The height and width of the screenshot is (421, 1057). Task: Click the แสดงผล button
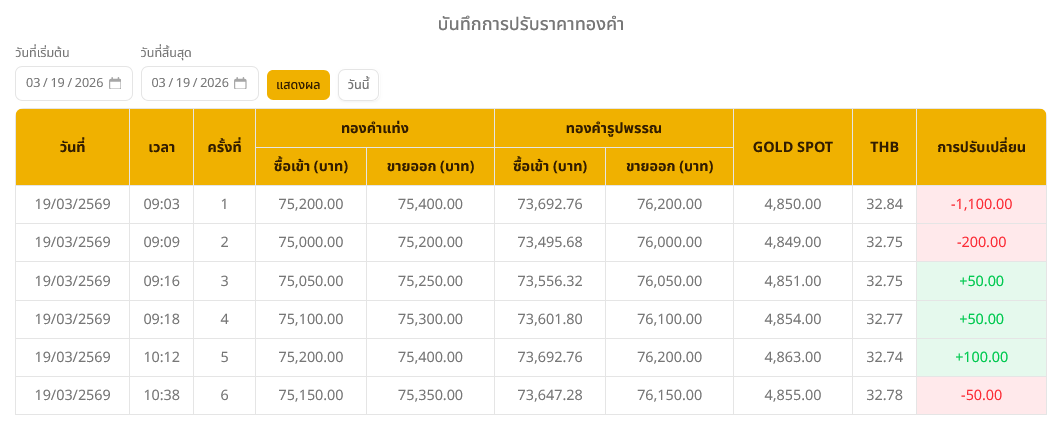(298, 85)
